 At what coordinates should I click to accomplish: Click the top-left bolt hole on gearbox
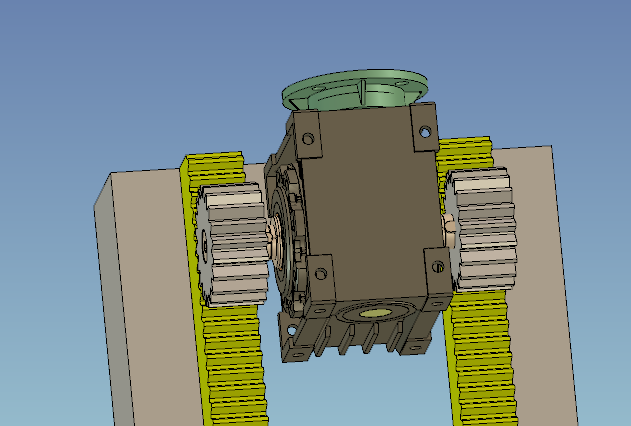pyautogui.click(x=309, y=139)
